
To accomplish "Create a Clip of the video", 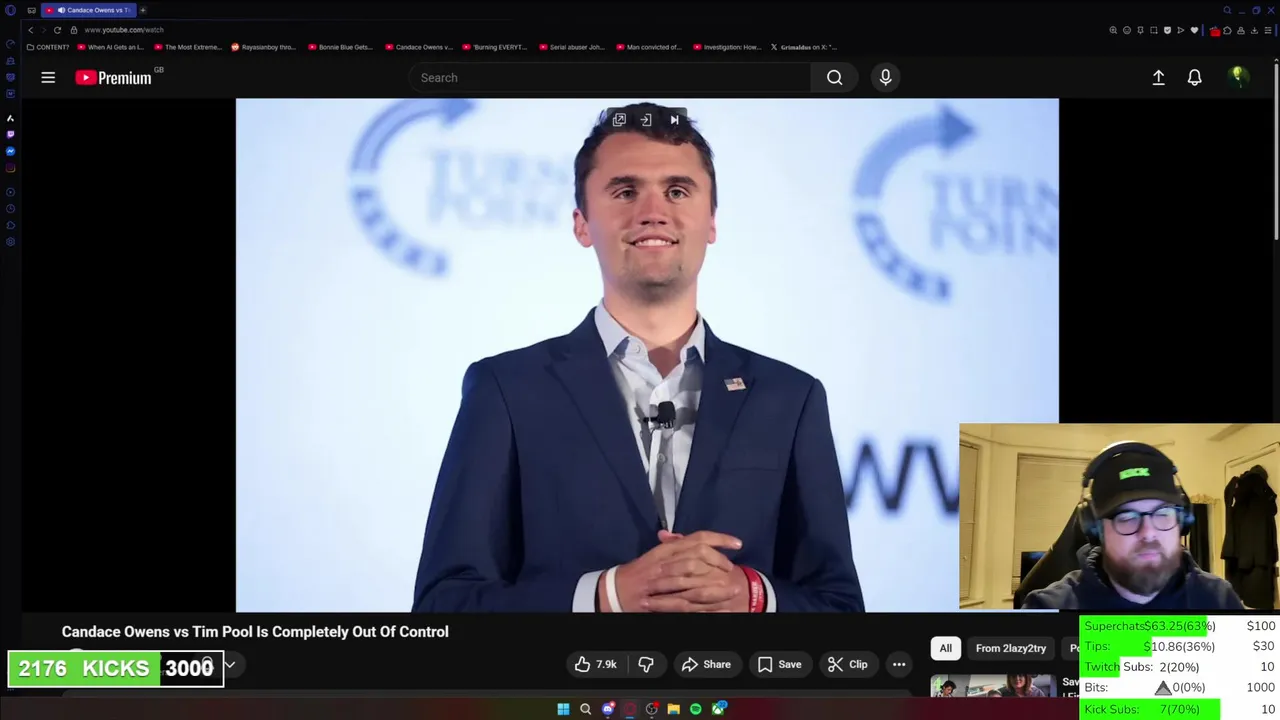I will 847,664.
